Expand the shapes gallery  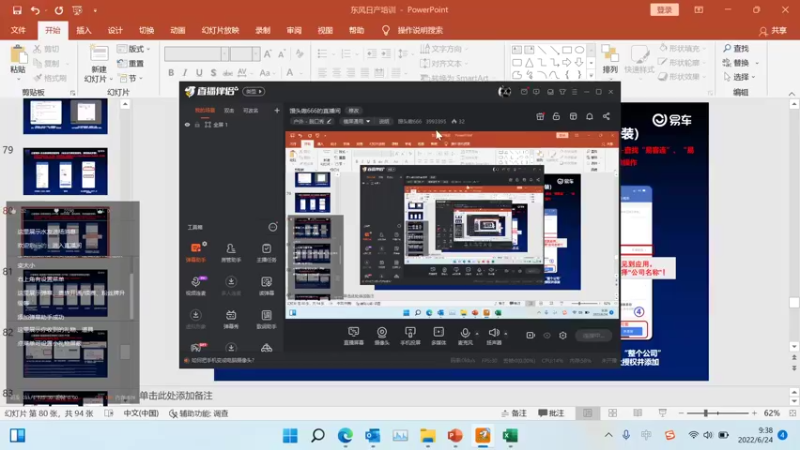(591, 77)
